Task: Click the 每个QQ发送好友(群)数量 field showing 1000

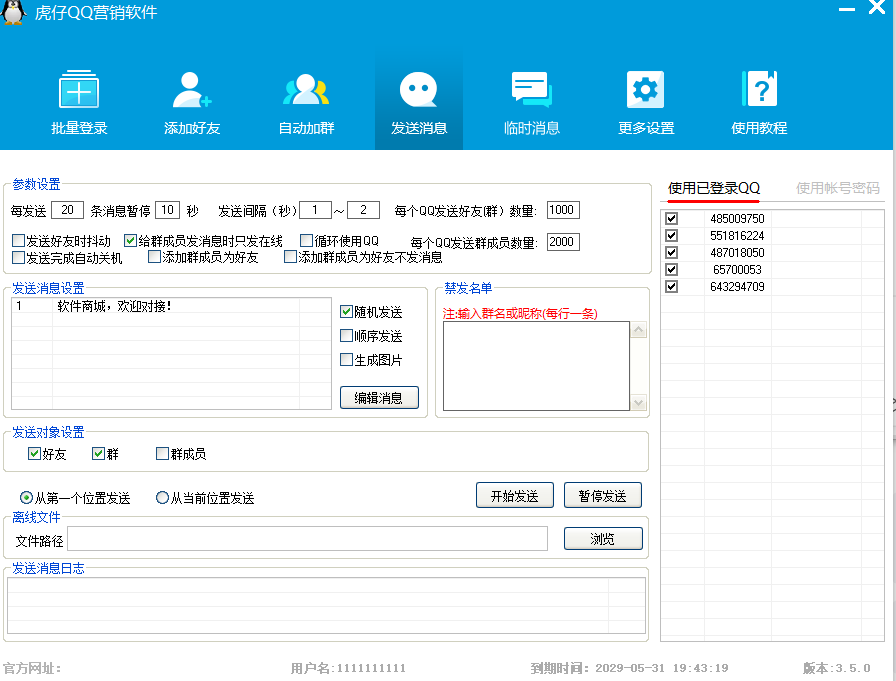Action: [x=563, y=210]
